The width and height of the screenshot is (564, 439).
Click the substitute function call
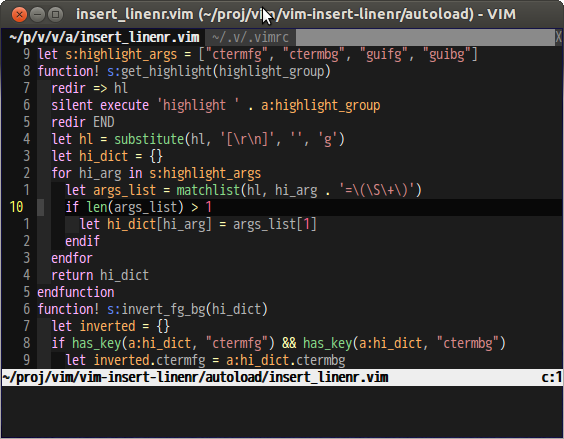229,139
